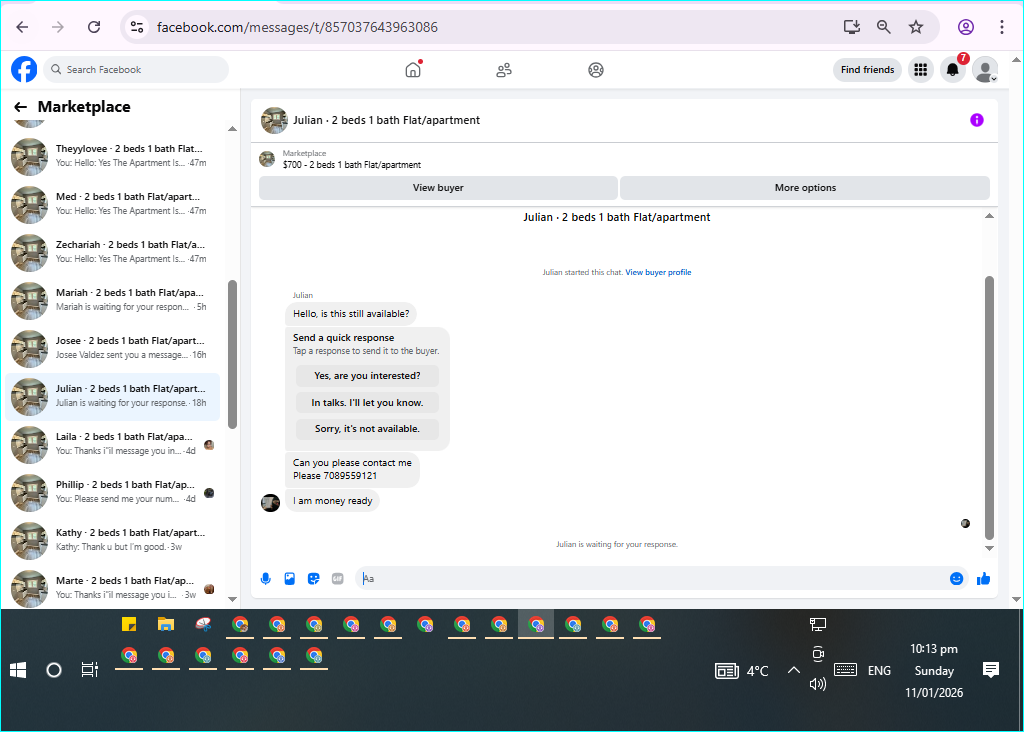The width and height of the screenshot is (1024, 732).
Task: Send quick reply 'In talks. I'll let you know.'
Action: [x=367, y=402]
